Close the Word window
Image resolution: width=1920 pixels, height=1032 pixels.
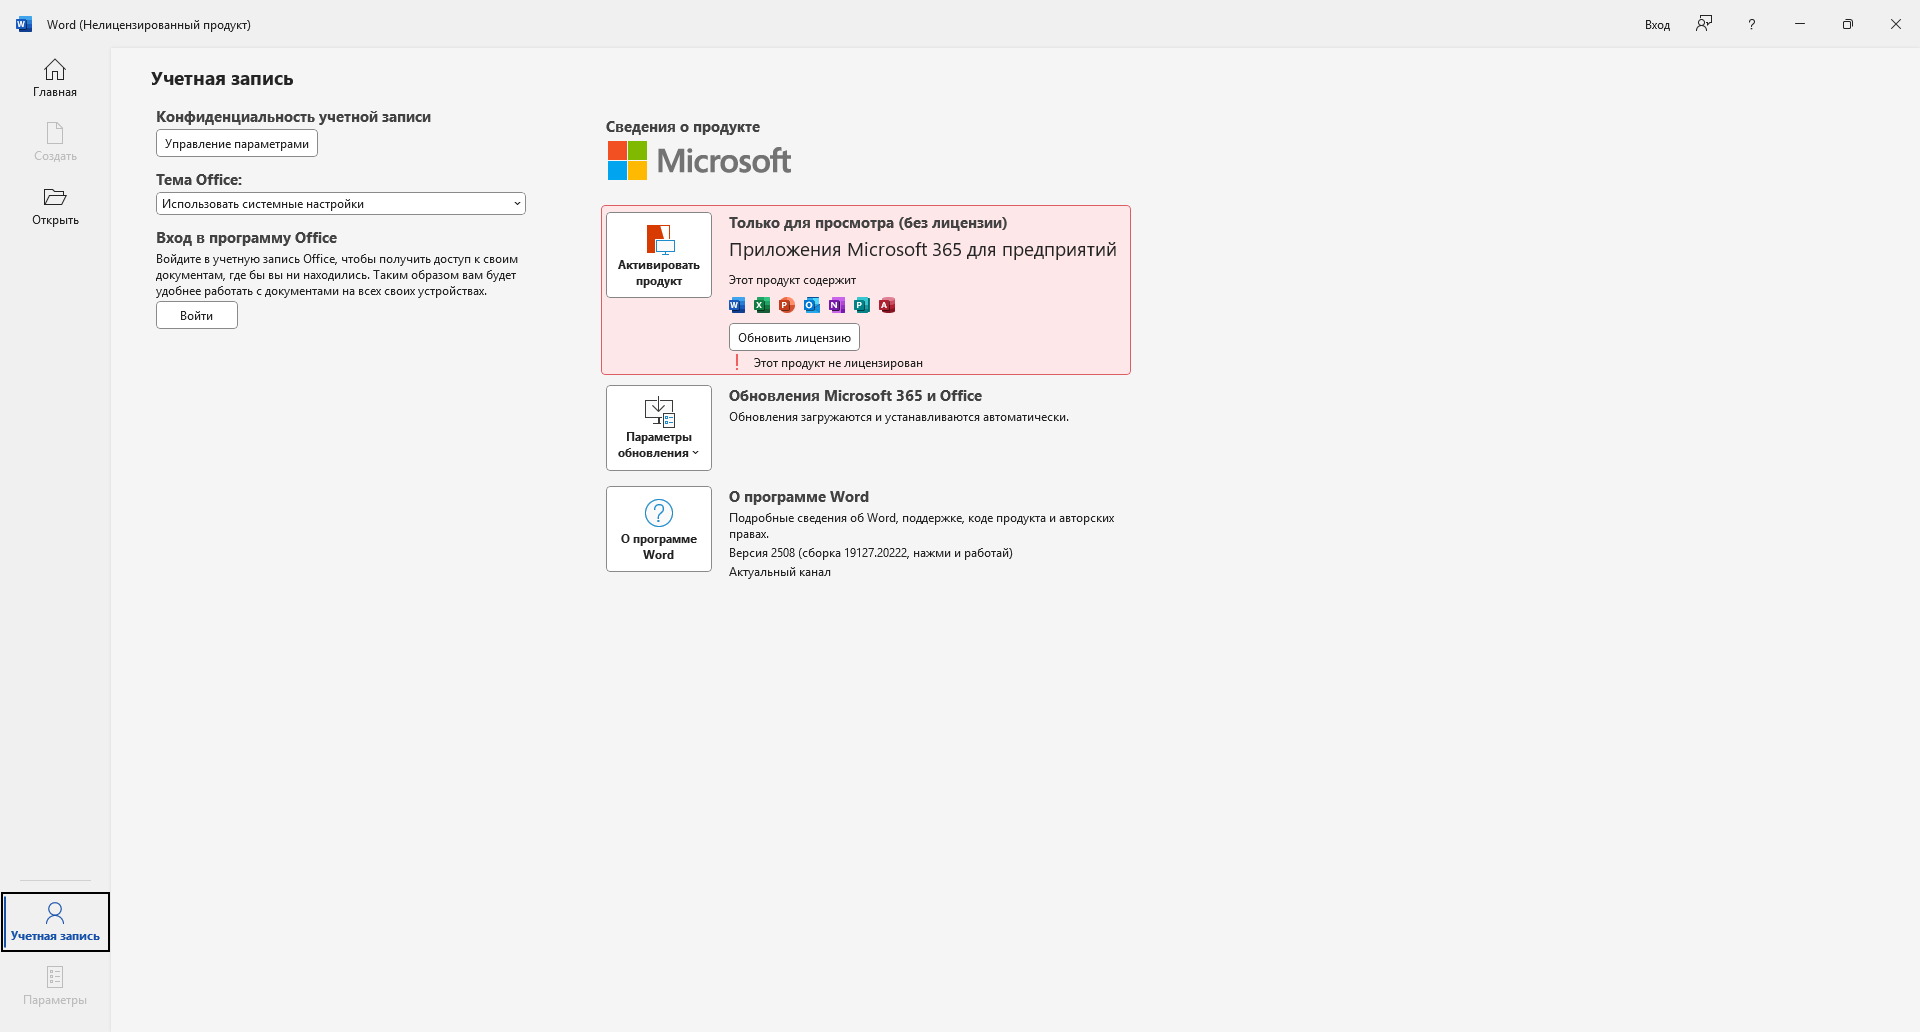[1896, 24]
